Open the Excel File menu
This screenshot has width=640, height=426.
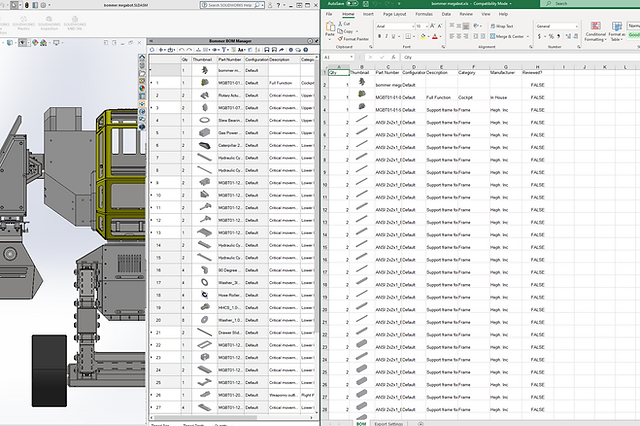tap(329, 14)
